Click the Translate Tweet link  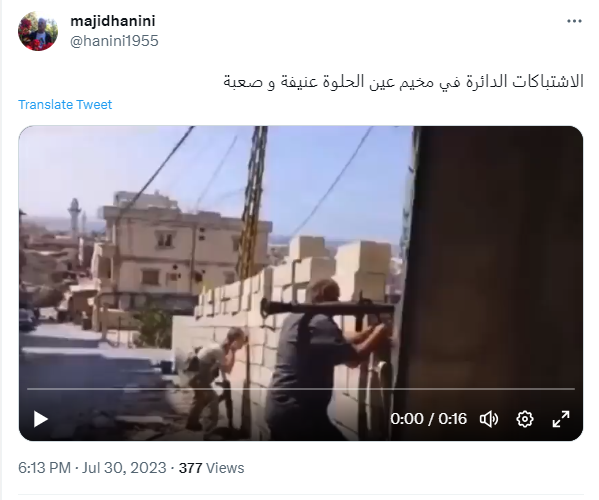[x=65, y=104]
